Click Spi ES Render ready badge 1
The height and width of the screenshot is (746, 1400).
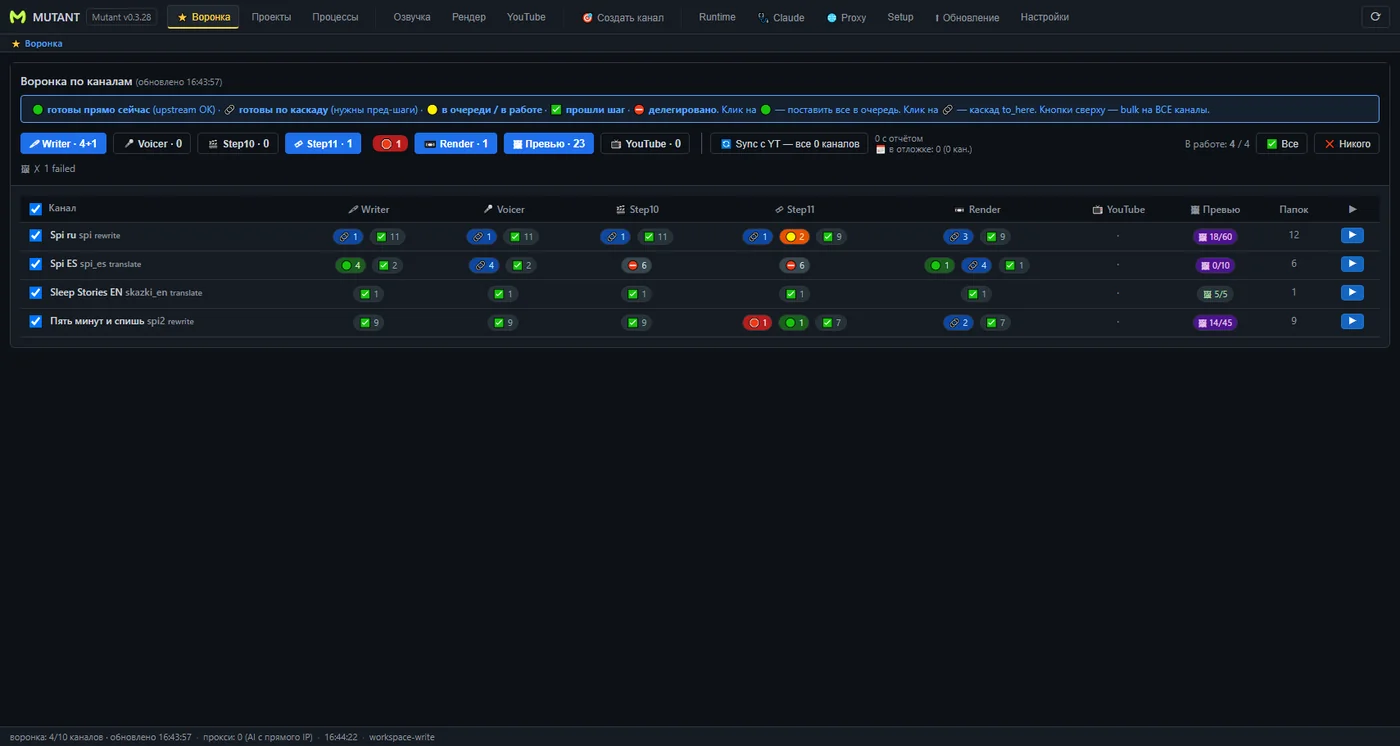pos(940,266)
